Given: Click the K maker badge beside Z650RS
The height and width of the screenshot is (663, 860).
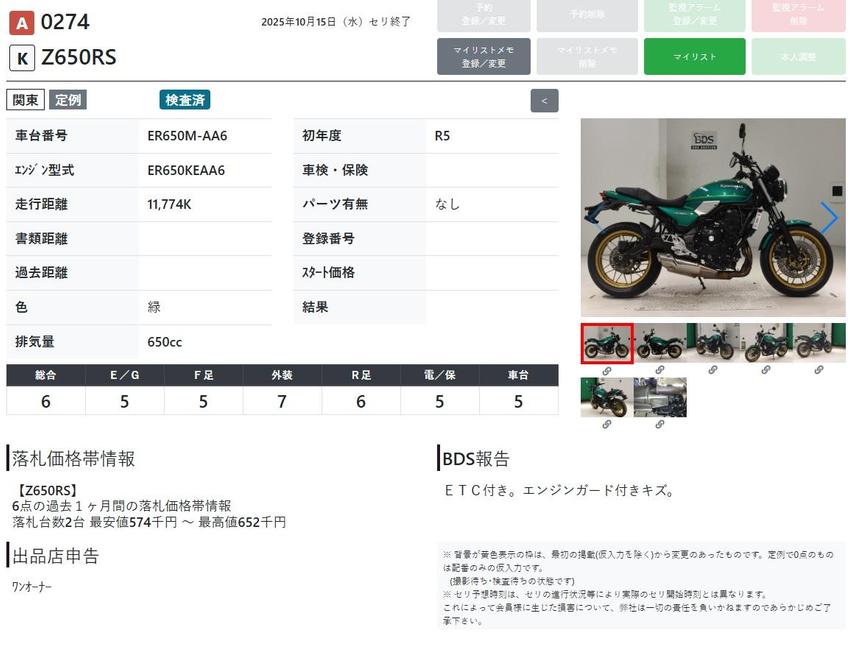Looking at the screenshot, I should tap(21, 58).
